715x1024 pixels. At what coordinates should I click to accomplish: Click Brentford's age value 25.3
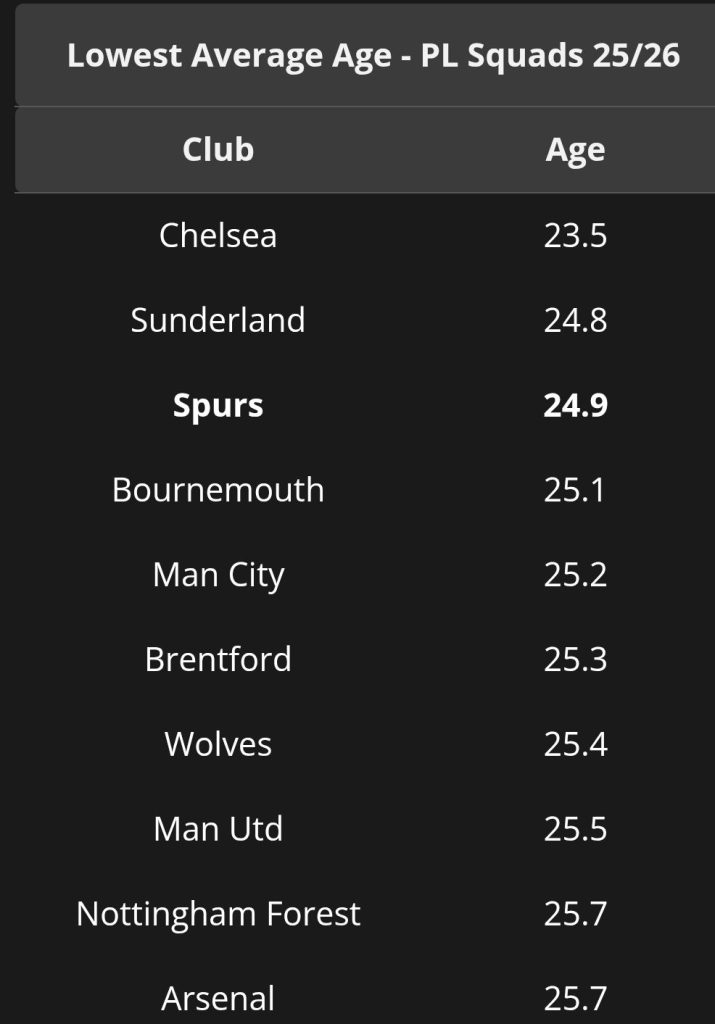575,660
